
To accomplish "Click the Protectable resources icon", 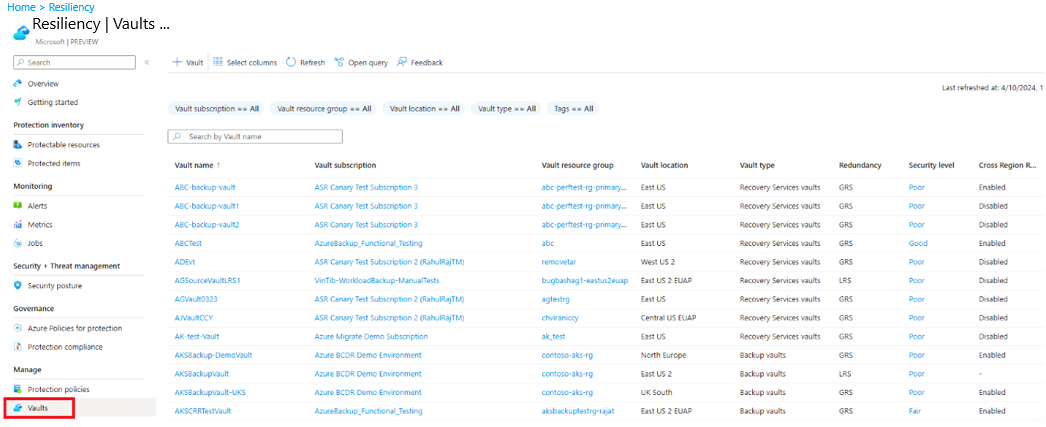I will pos(18,145).
